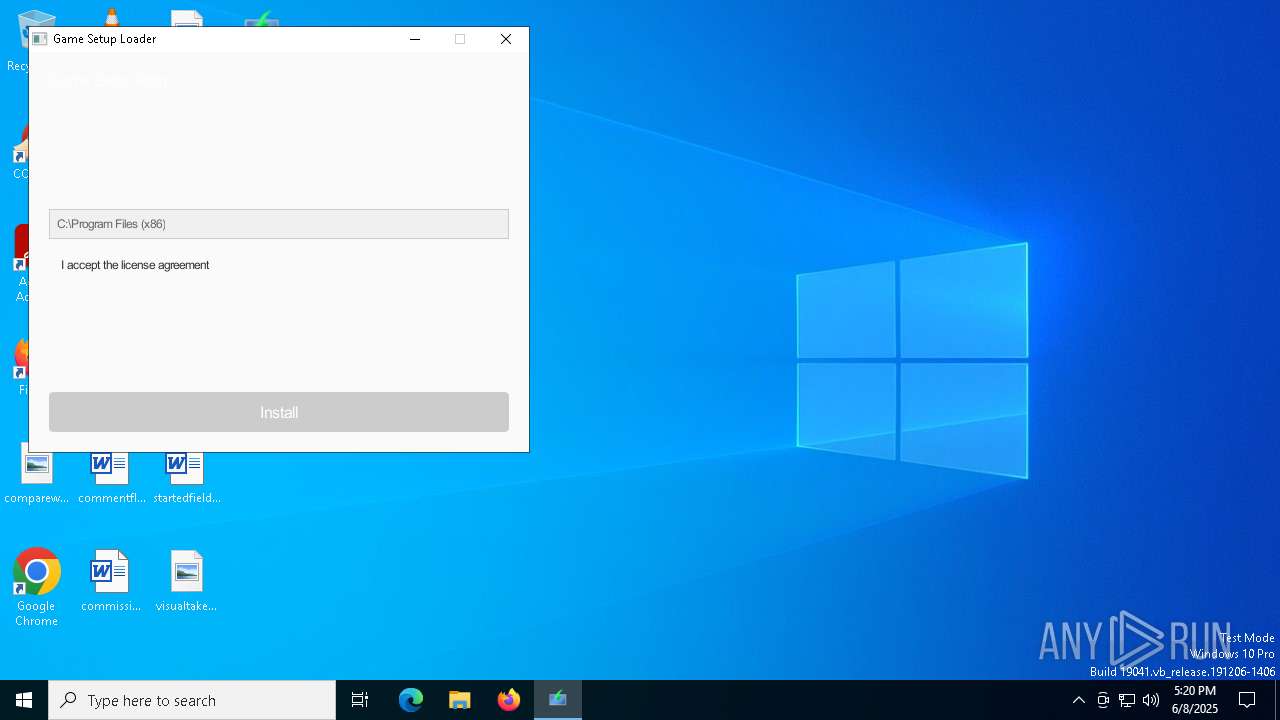Screen dimensions: 1280x720
Task: Close the Game Setup Loader window
Action: [x=506, y=39]
